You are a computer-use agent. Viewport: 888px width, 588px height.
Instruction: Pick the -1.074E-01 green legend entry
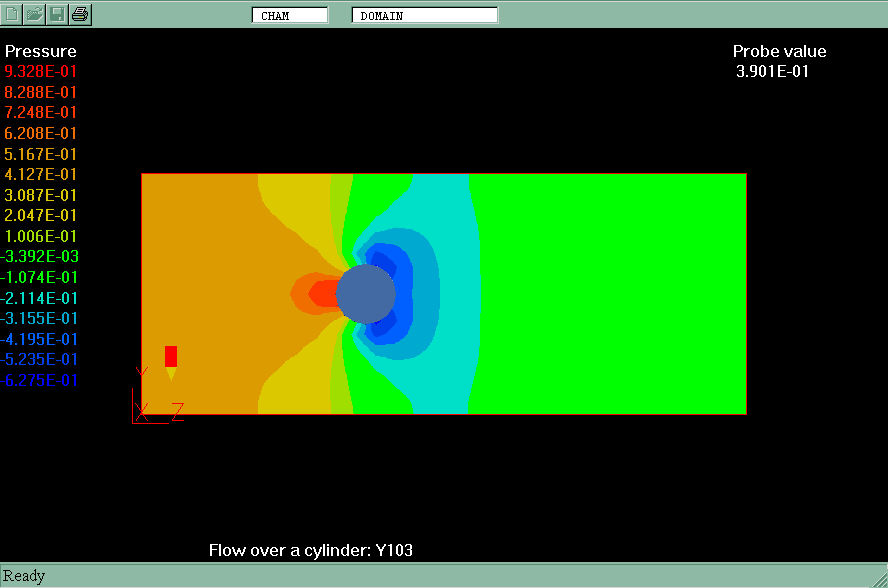(40, 277)
